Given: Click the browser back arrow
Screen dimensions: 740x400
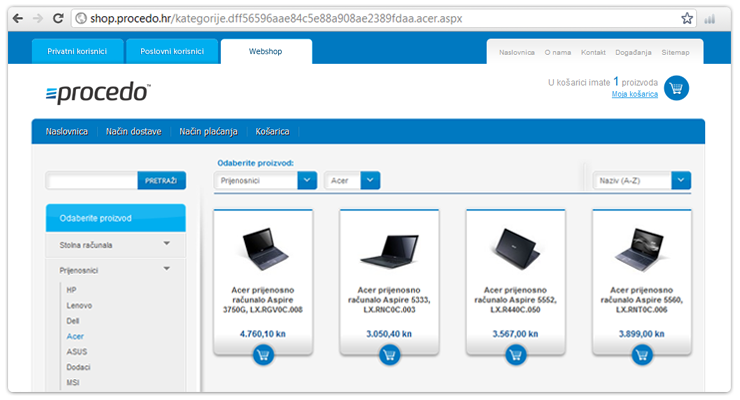Looking at the screenshot, I should (18, 18).
